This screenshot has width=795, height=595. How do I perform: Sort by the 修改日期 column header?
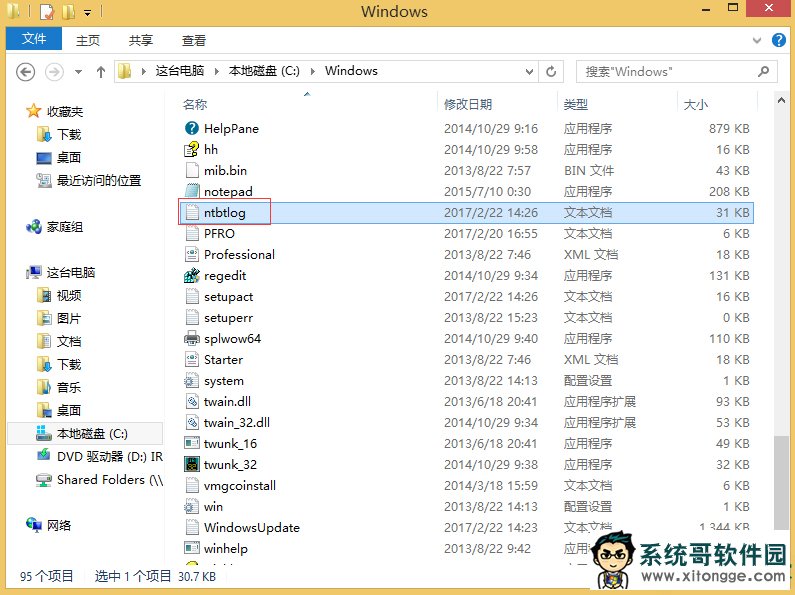click(x=468, y=104)
